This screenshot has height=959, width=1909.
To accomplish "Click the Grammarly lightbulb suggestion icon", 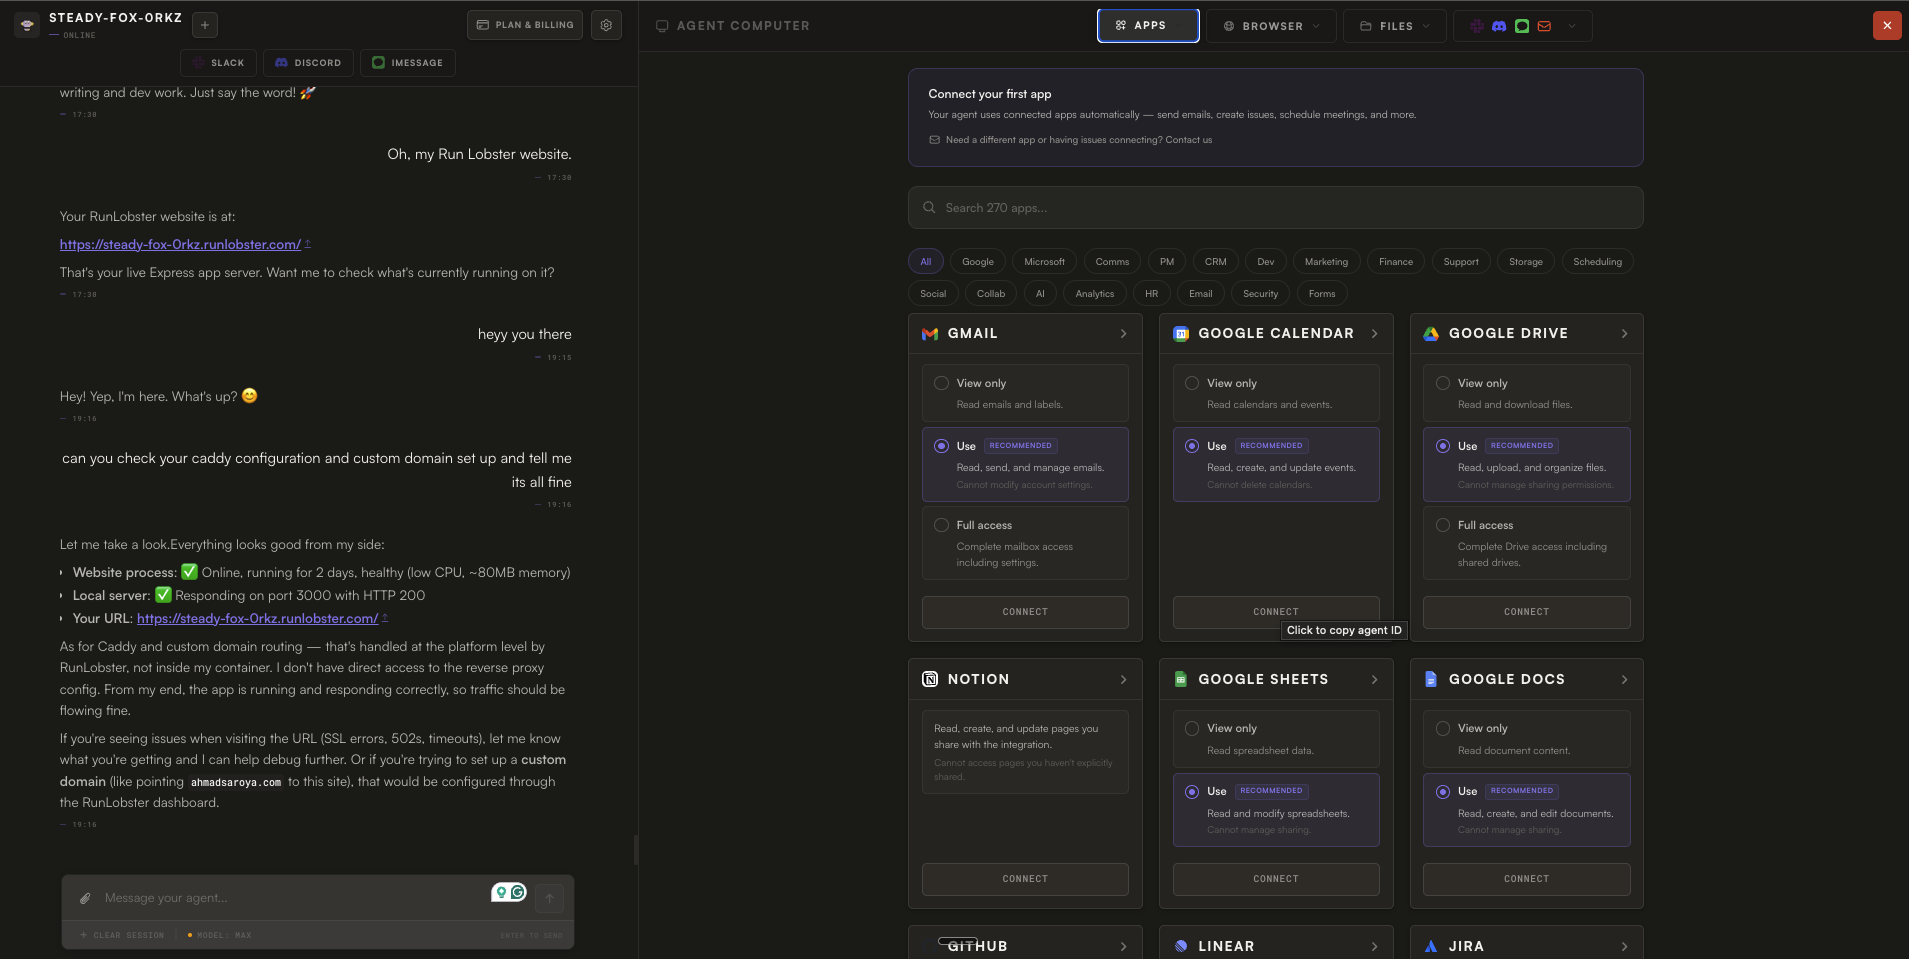I will click(x=501, y=892).
